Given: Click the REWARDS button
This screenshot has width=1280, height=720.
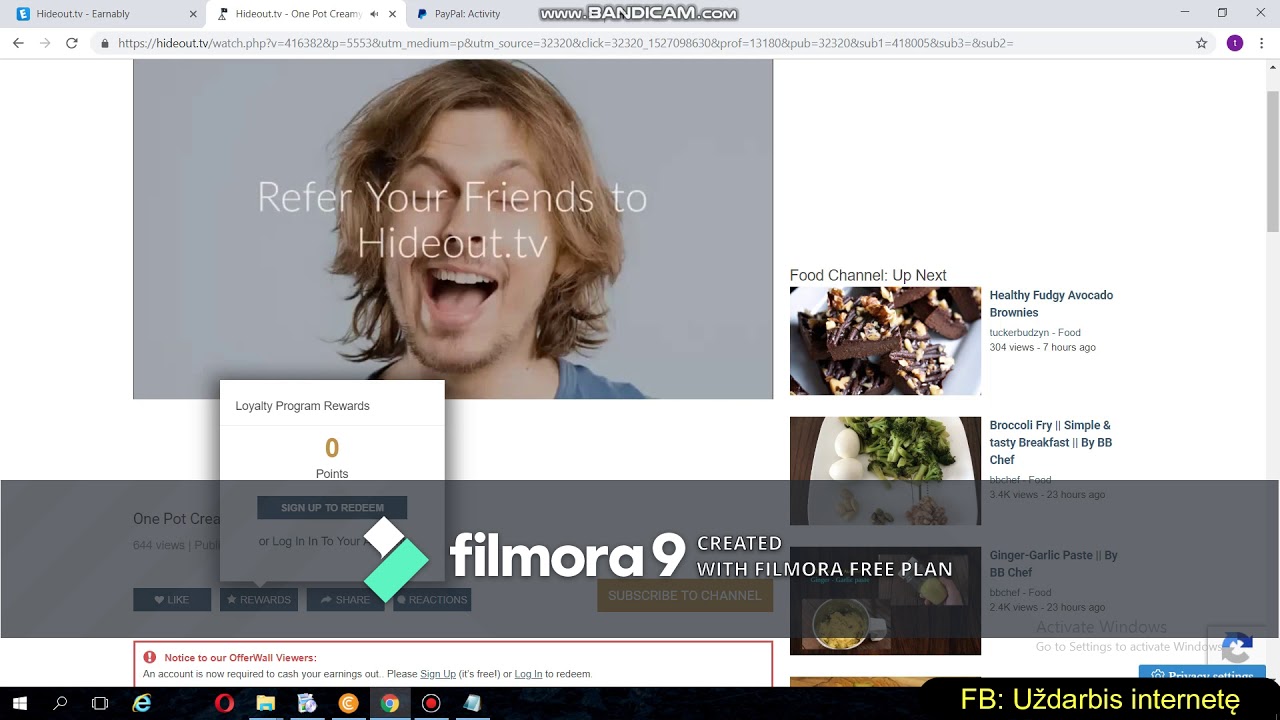Looking at the screenshot, I should [259, 600].
